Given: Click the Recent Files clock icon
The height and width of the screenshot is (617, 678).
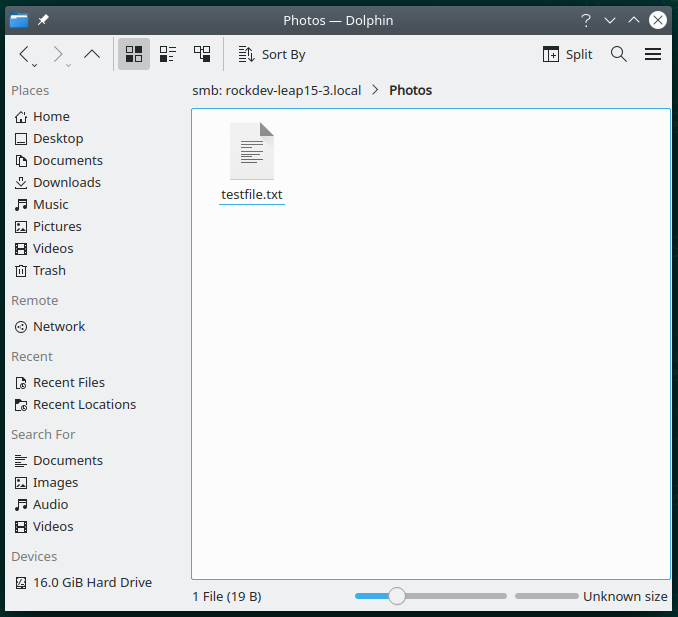Looking at the screenshot, I should coord(21,383).
